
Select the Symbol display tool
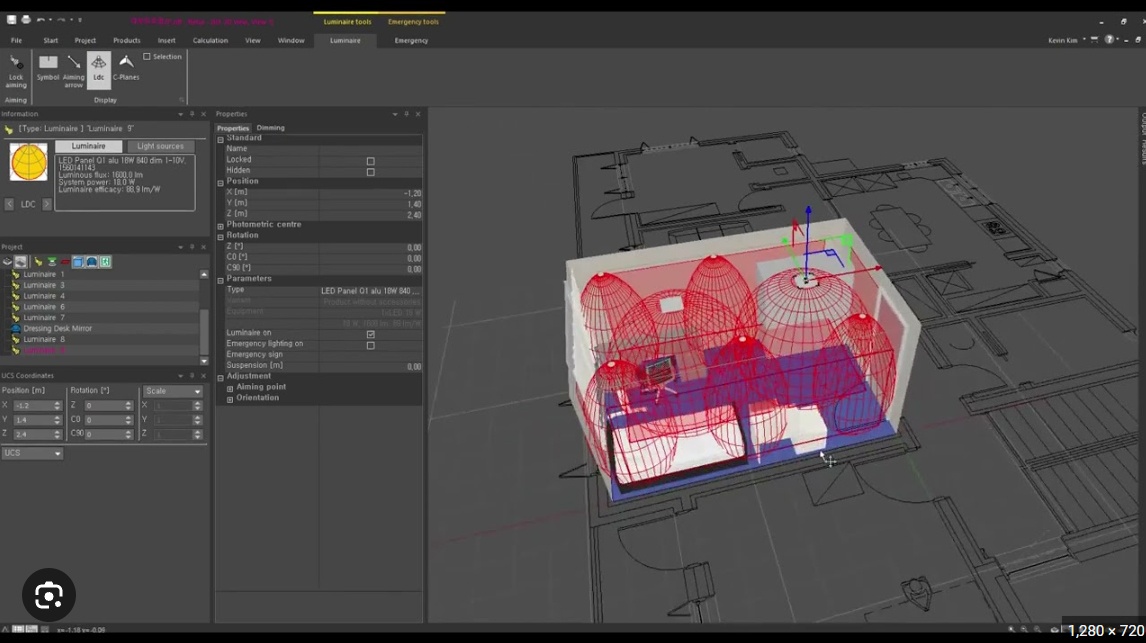coord(48,68)
